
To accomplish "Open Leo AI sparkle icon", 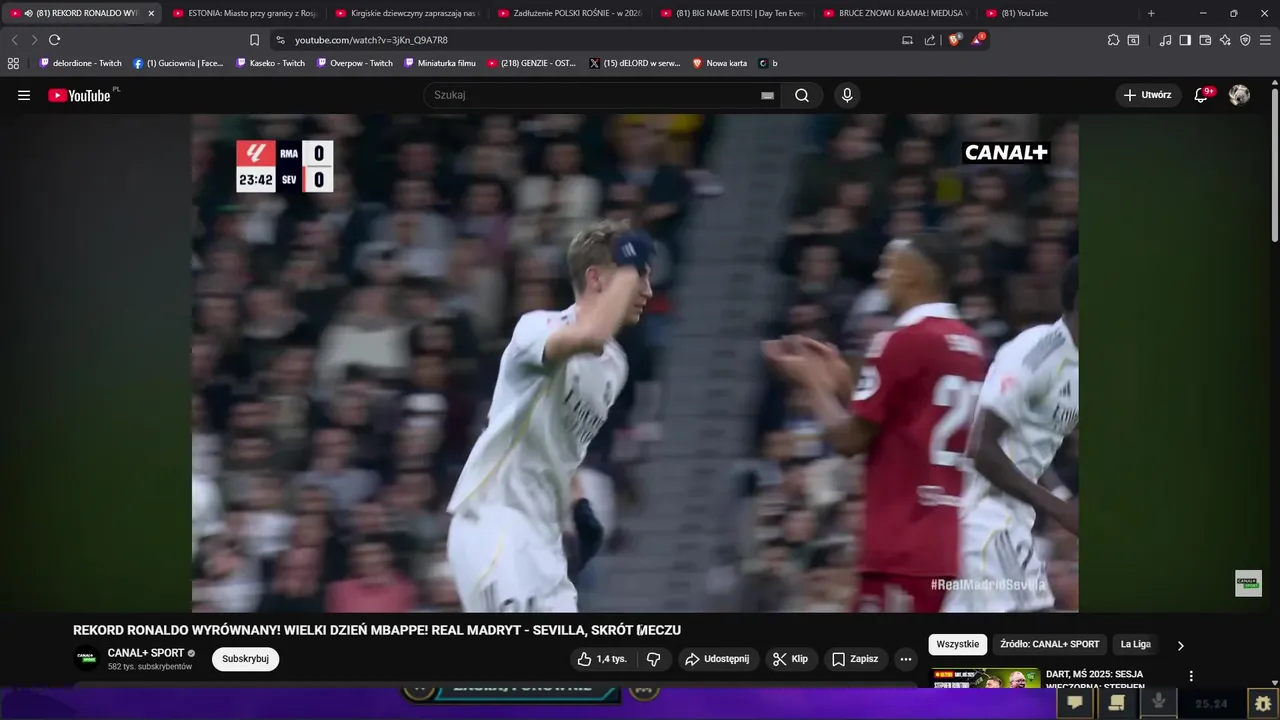I will pos(1225,40).
